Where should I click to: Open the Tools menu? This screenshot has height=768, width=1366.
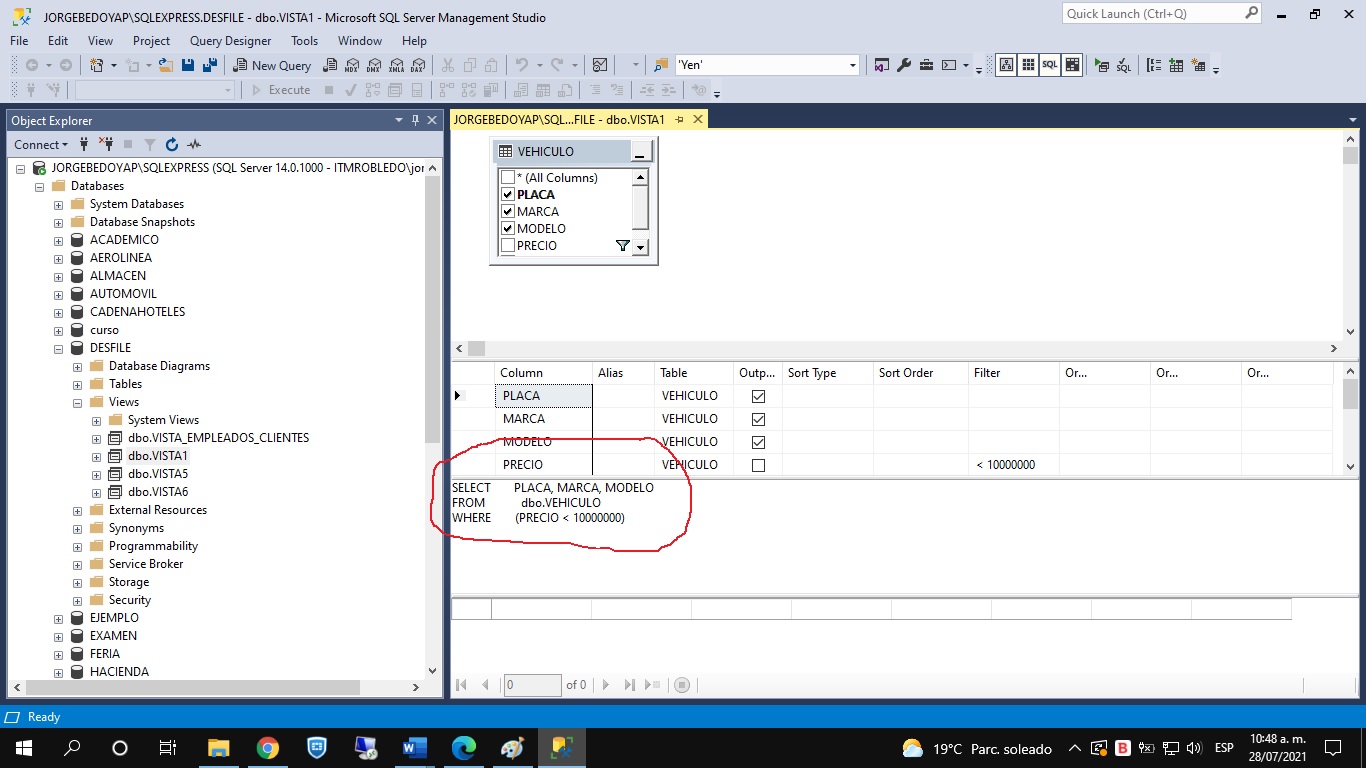point(304,41)
